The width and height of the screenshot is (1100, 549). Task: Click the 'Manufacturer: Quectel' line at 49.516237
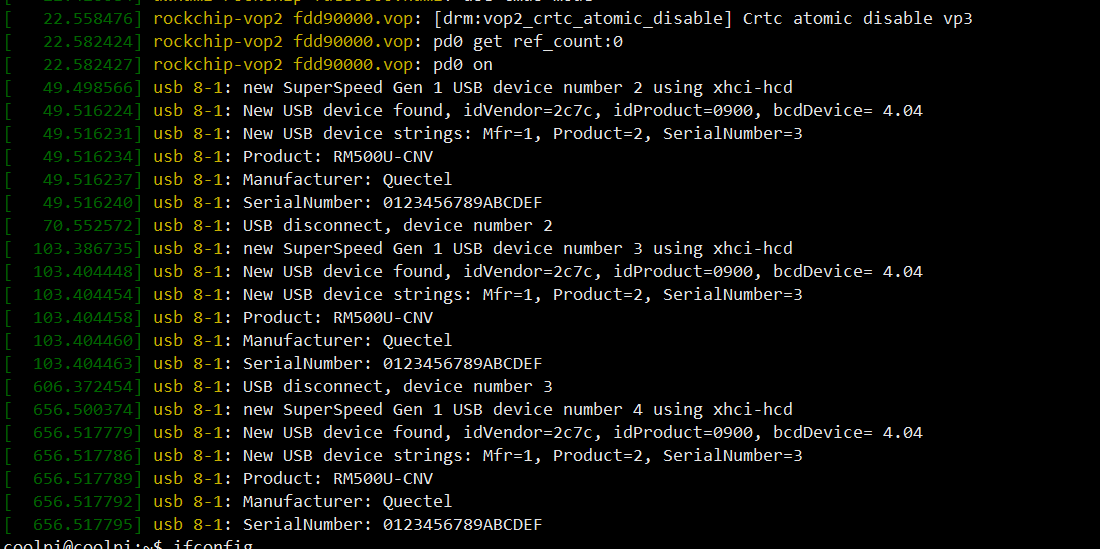(x=228, y=180)
